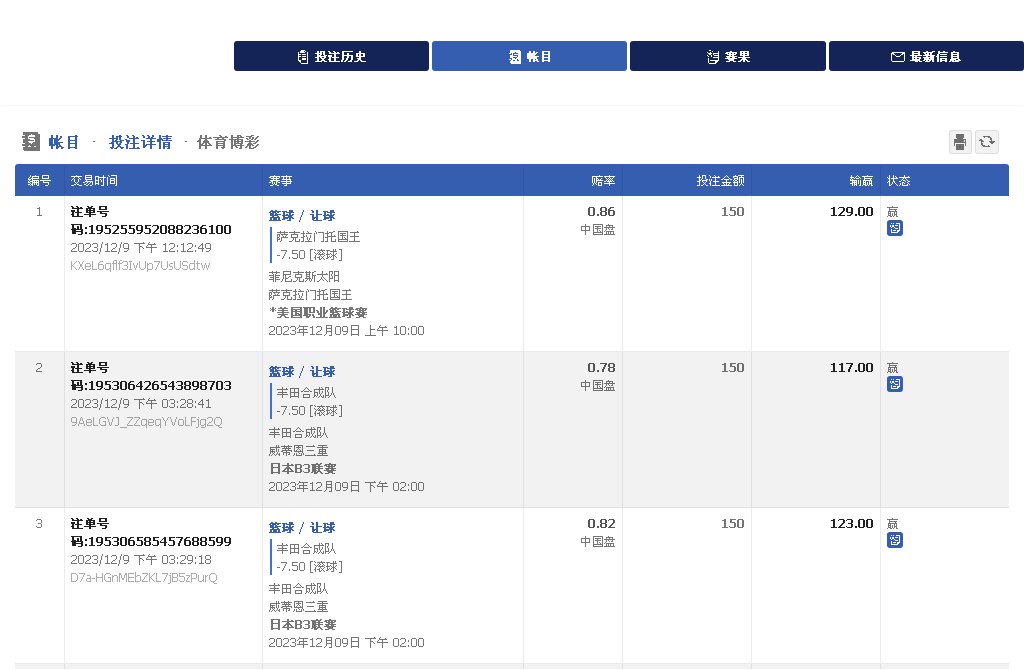Click the 帐目 ledger icon in breadcrumb

point(31,142)
